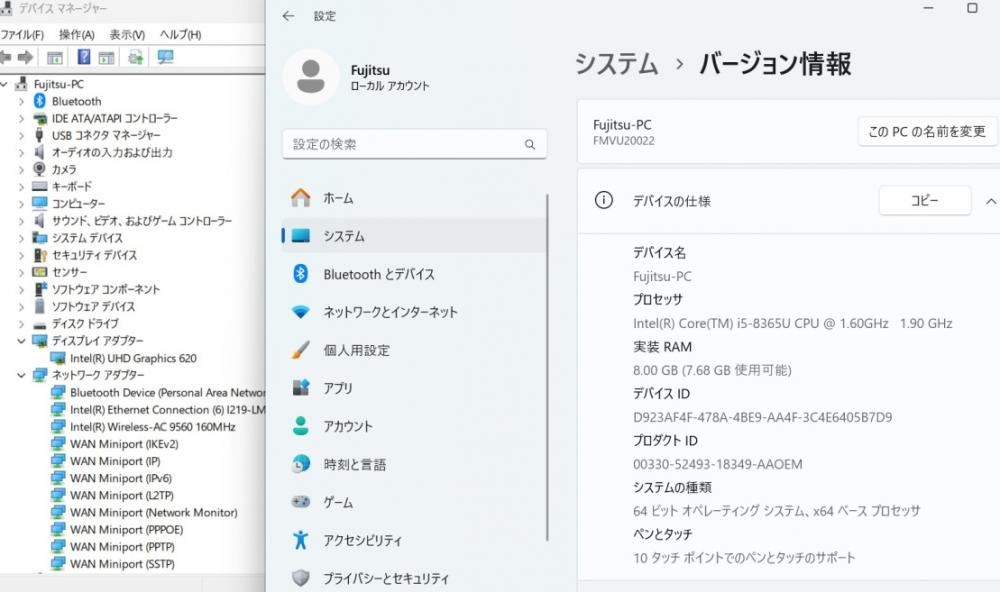Go back using the Settings back arrow
The image size is (1000, 592).
click(288, 16)
